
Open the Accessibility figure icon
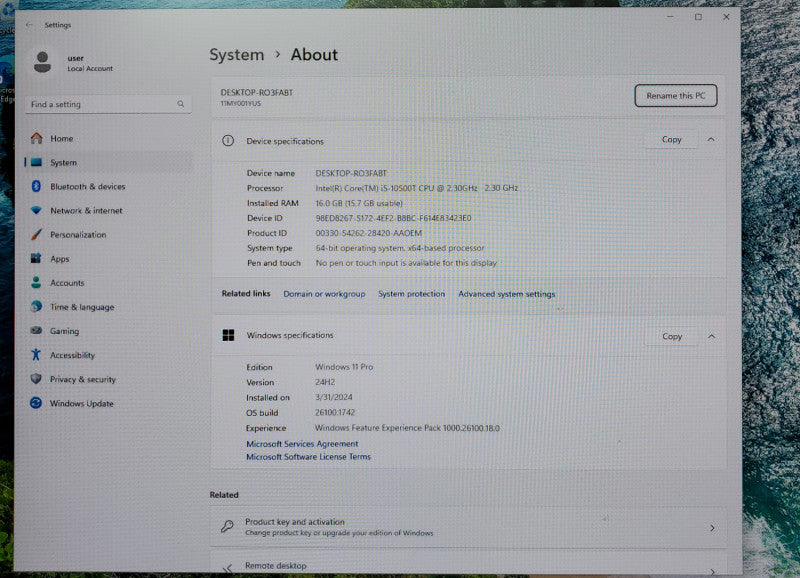[x=36, y=355]
